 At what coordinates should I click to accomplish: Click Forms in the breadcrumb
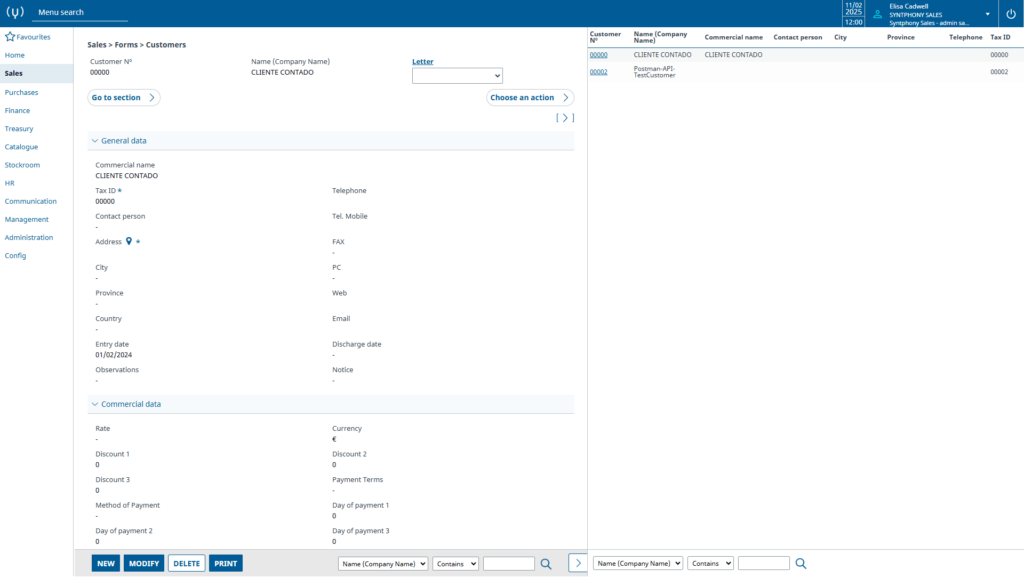click(126, 45)
